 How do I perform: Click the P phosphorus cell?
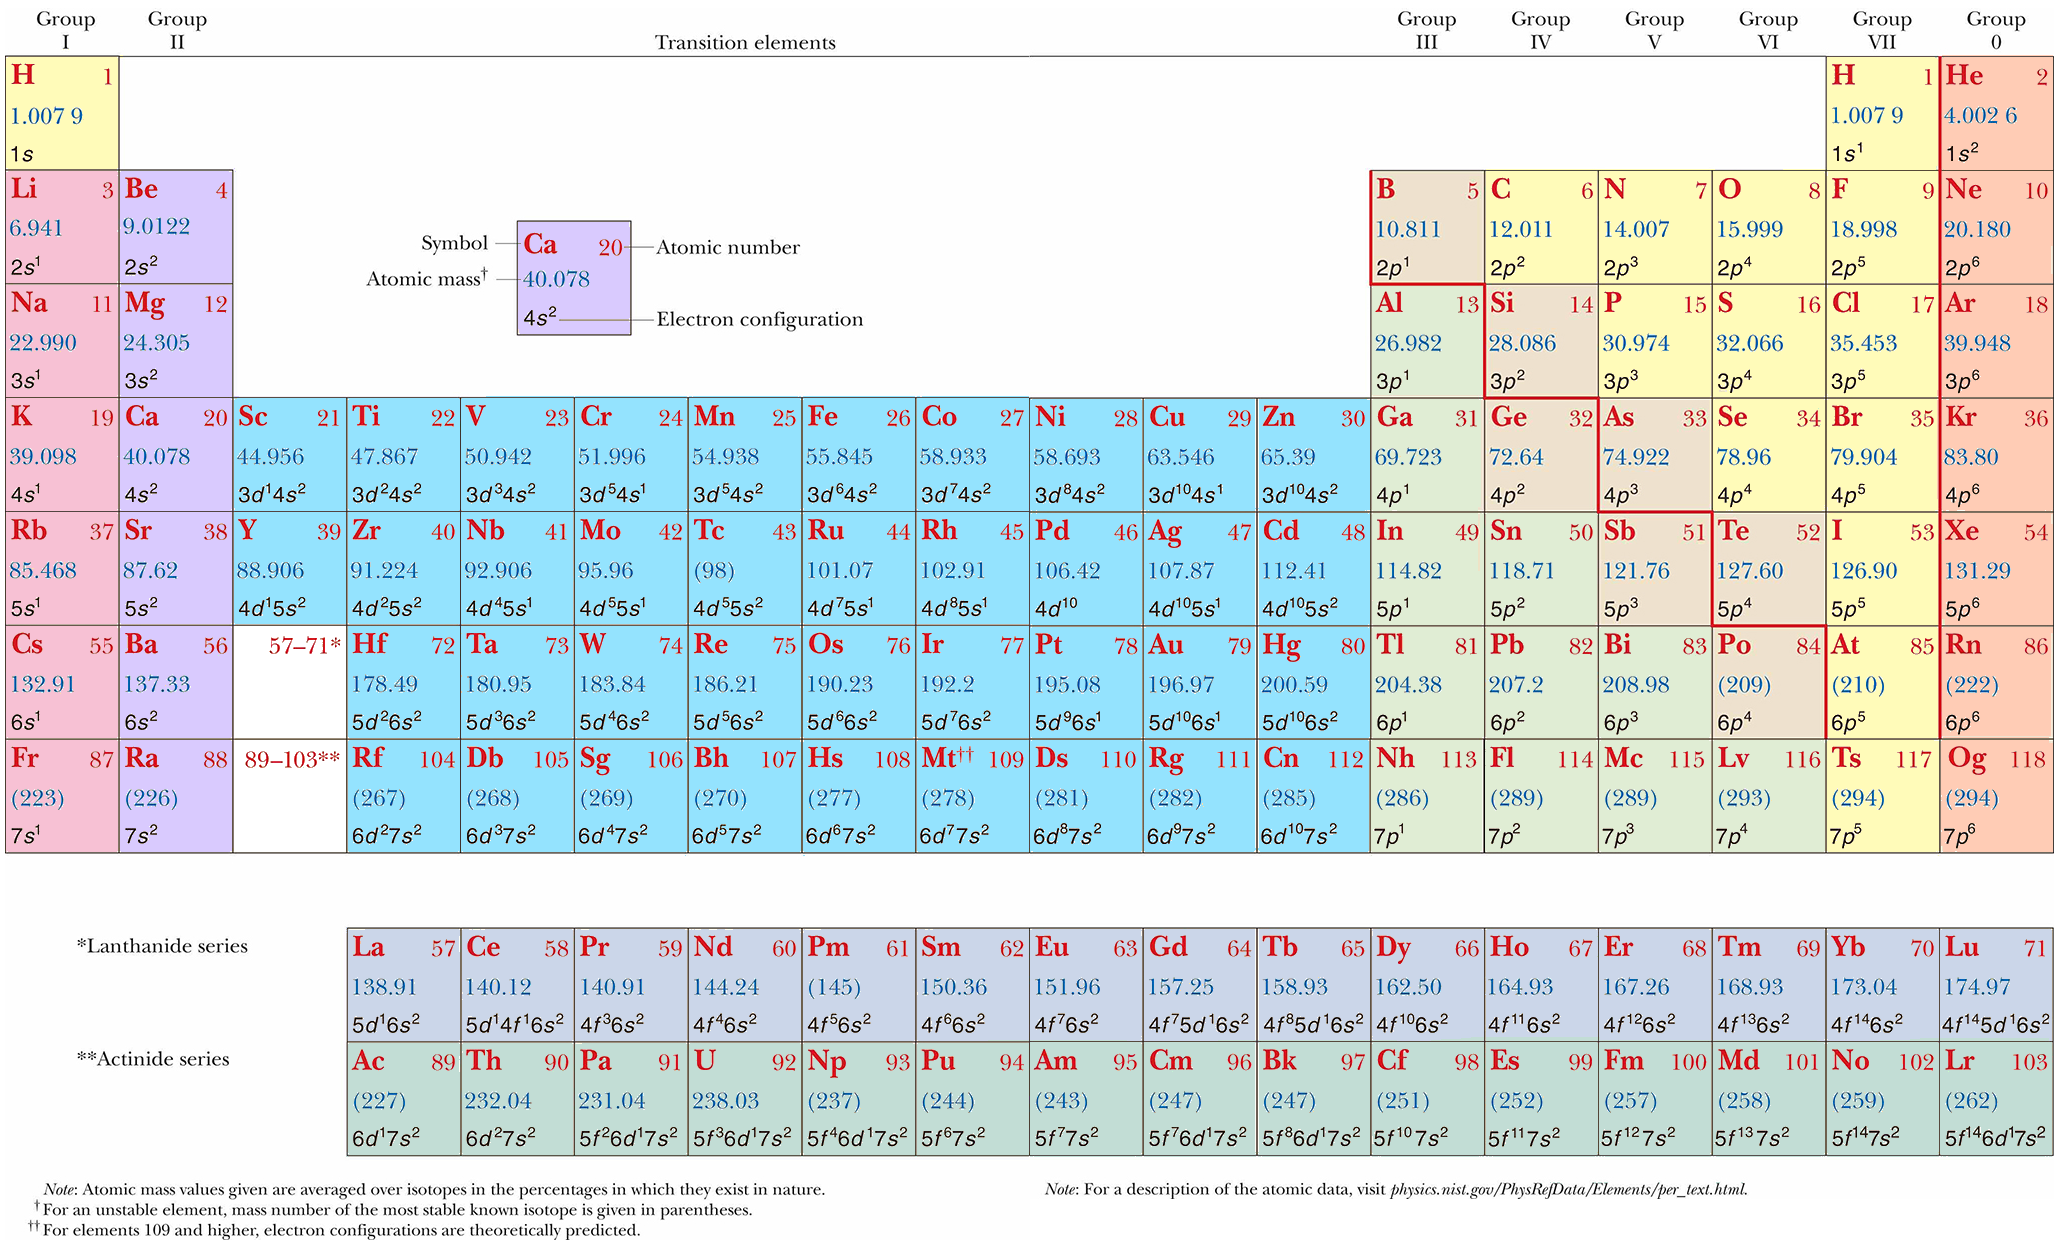1656,341
